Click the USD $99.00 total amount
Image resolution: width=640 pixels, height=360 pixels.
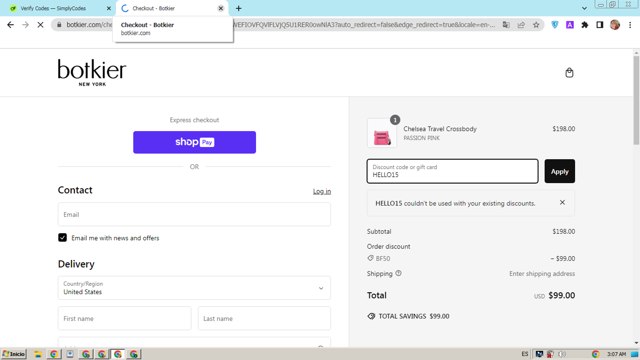click(x=554, y=295)
